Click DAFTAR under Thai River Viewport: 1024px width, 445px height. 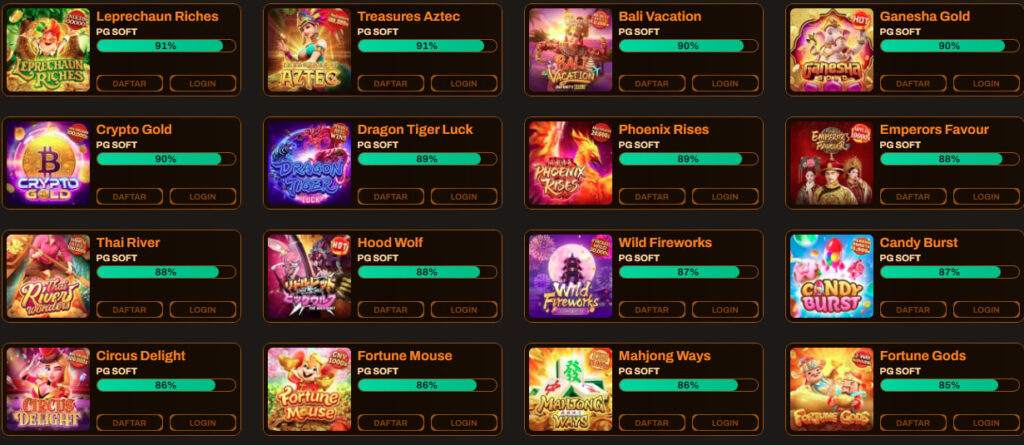129,310
